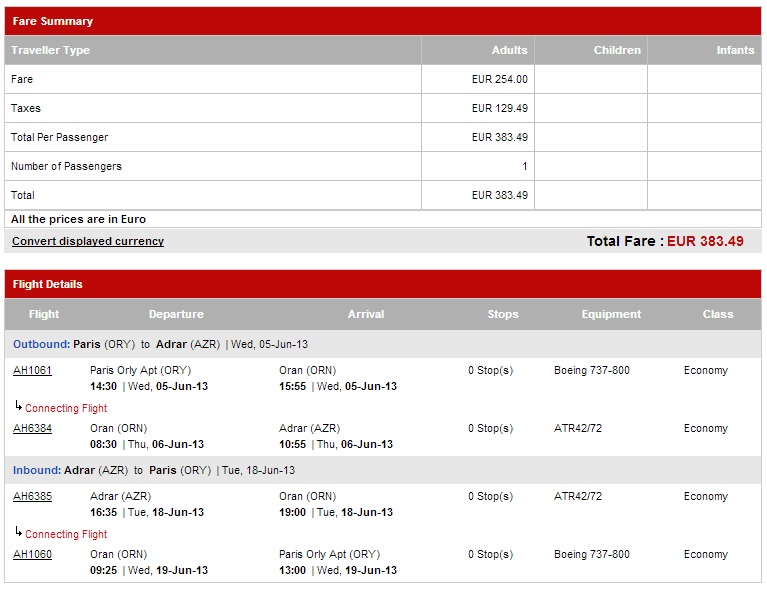Click the Fare Summary red header

383,21
